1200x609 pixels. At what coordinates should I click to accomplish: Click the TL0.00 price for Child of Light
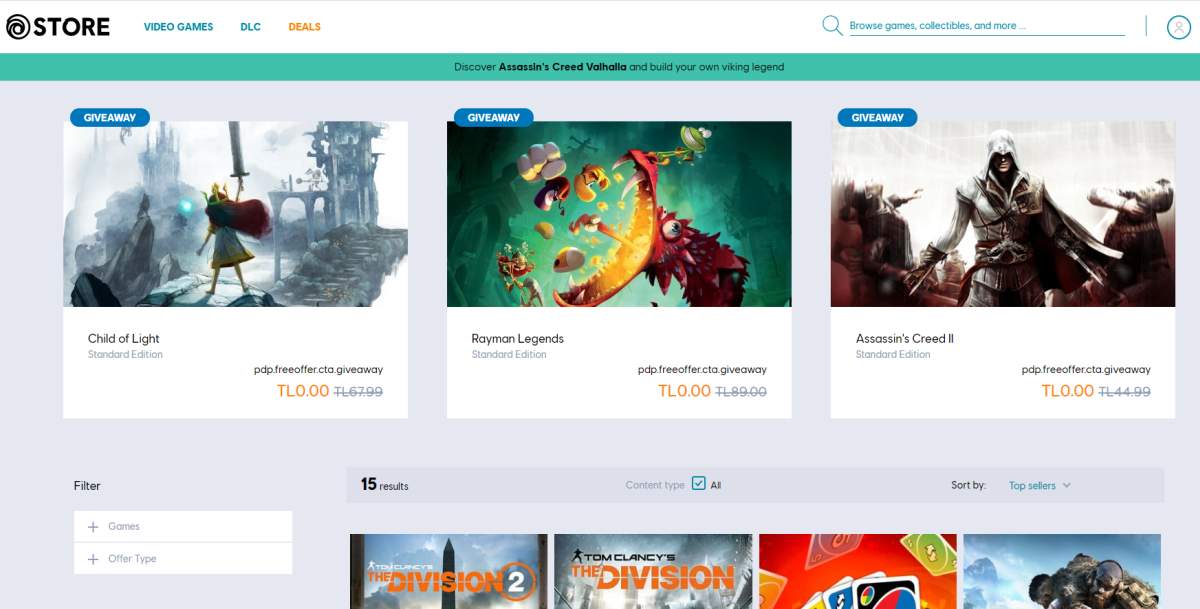303,391
